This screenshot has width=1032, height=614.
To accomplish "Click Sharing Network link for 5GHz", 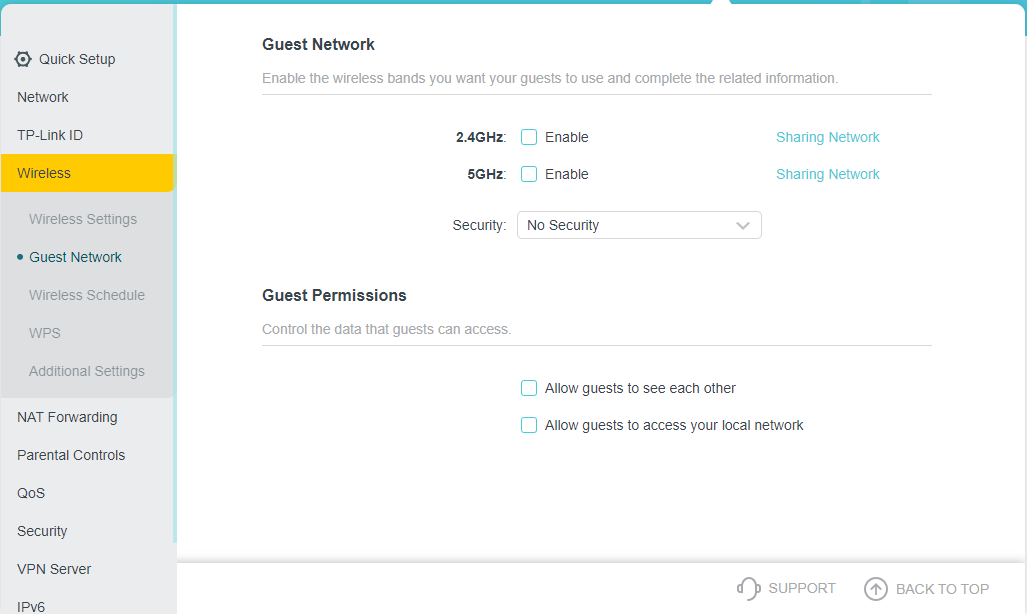I will (x=827, y=175).
